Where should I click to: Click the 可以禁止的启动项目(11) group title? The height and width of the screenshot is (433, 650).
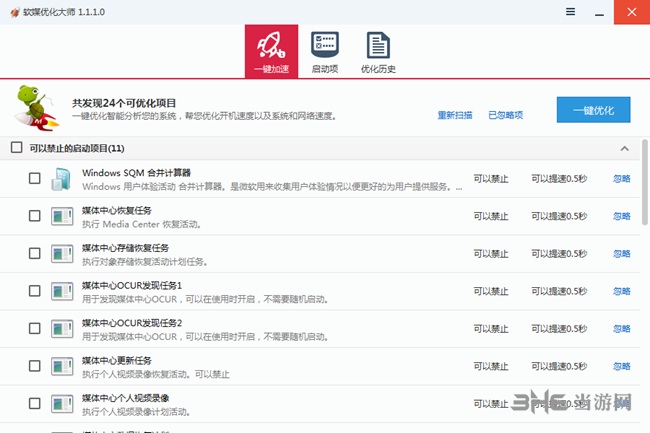coord(77,148)
